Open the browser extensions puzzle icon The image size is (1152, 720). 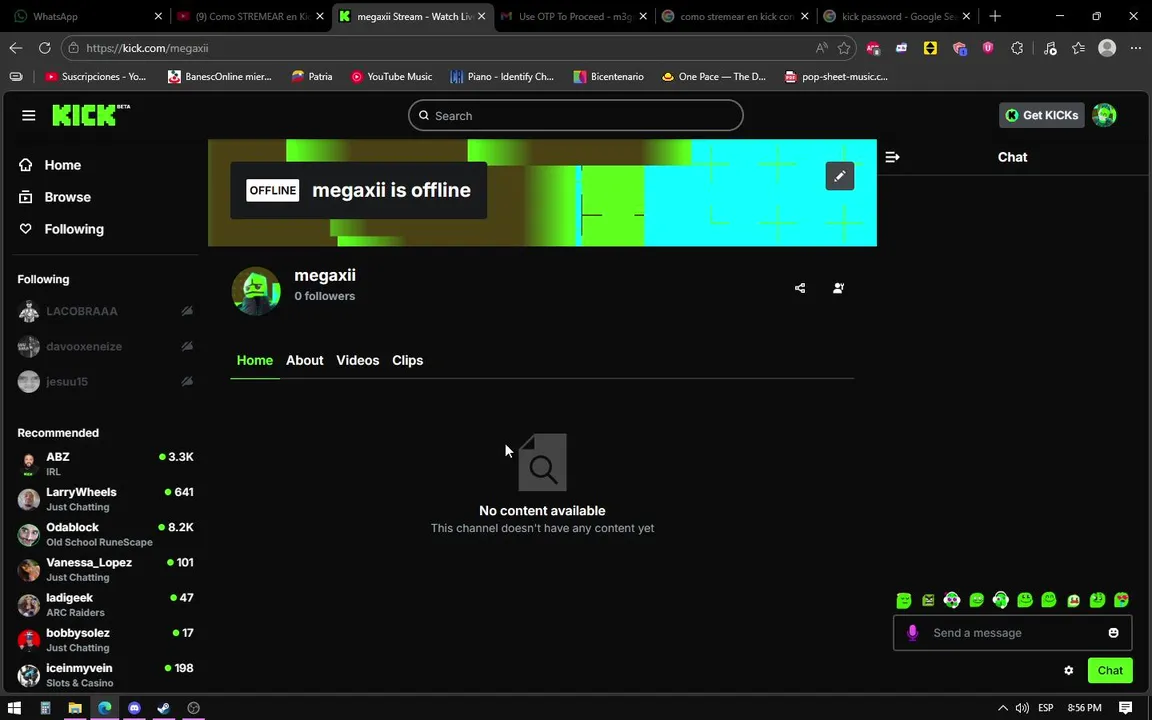point(1017,48)
